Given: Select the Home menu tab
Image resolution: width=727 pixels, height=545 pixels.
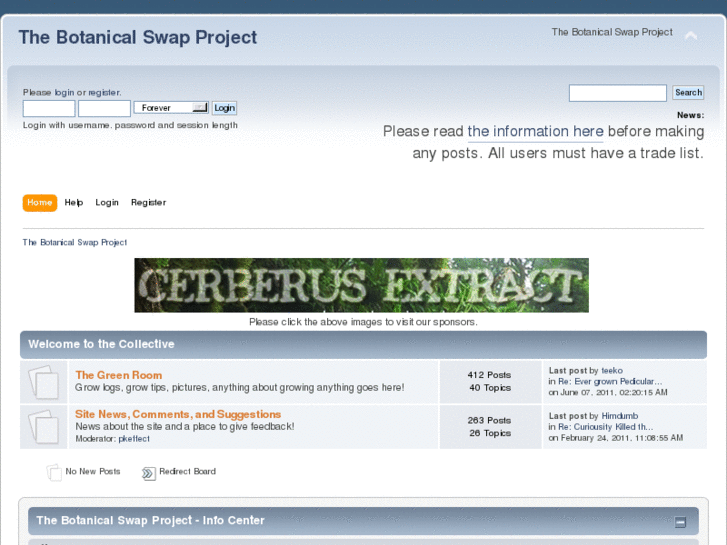Looking at the screenshot, I should tap(40, 203).
